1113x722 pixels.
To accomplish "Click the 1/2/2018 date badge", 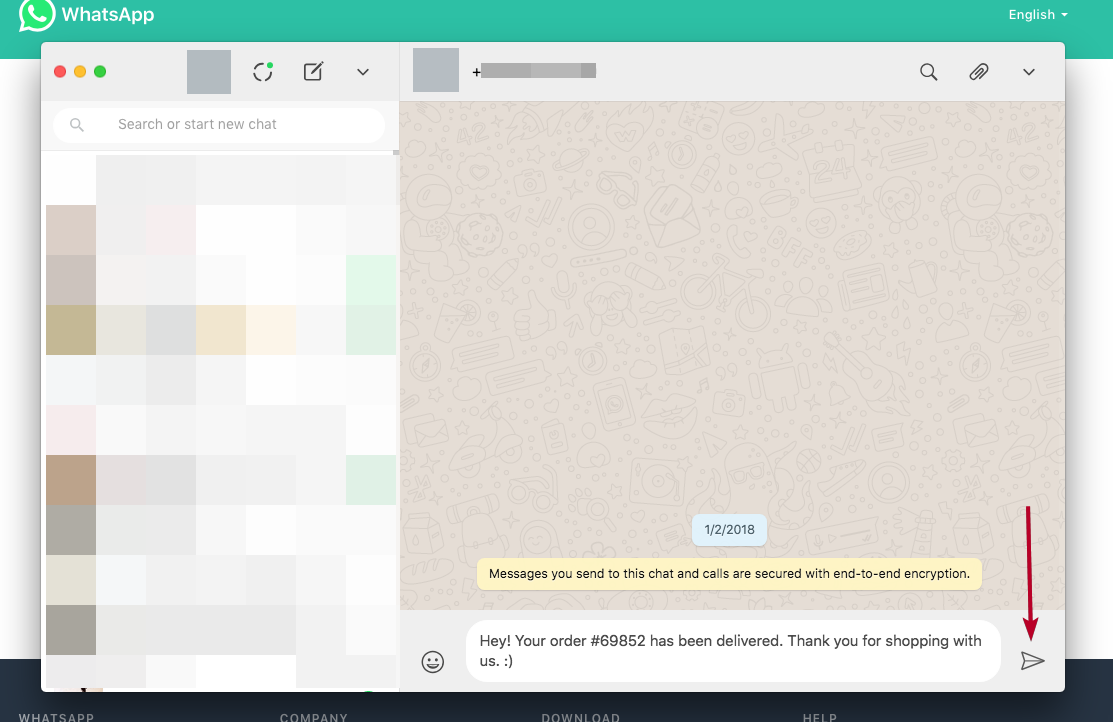I will pyautogui.click(x=729, y=530).
